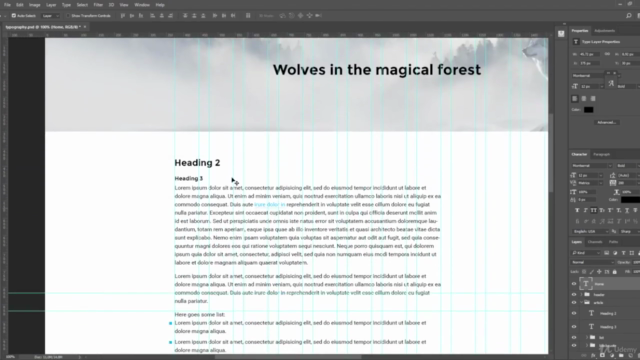
Task: Left align text in Properties panel
Action: coord(575,98)
